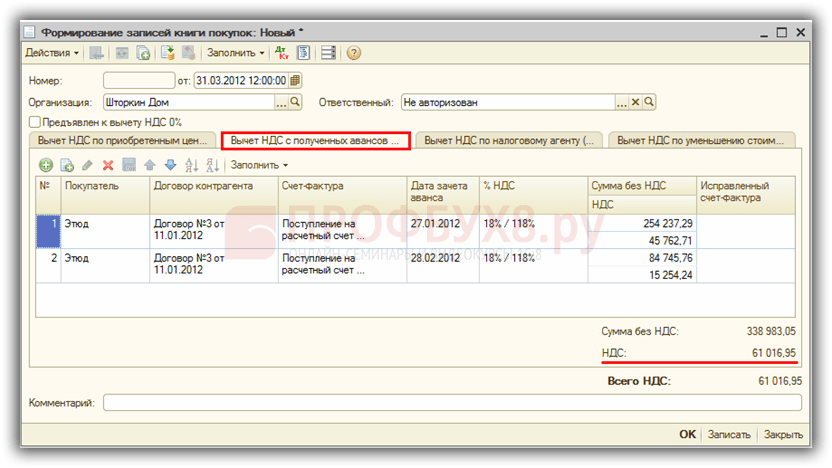The image size is (832, 468).
Task: Click the amount 254 237,29 cell
Action: tap(642, 223)
